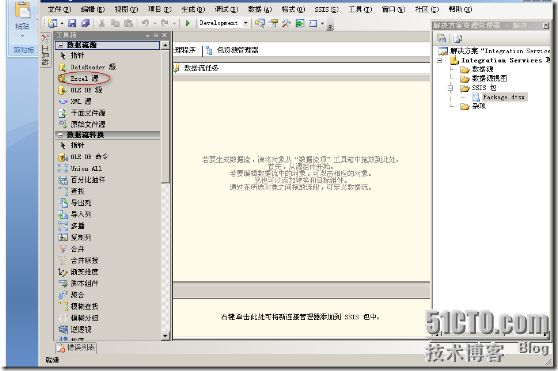
Task: Open the New Project icon's dropdown arrow
Action: tap(62, 23)
